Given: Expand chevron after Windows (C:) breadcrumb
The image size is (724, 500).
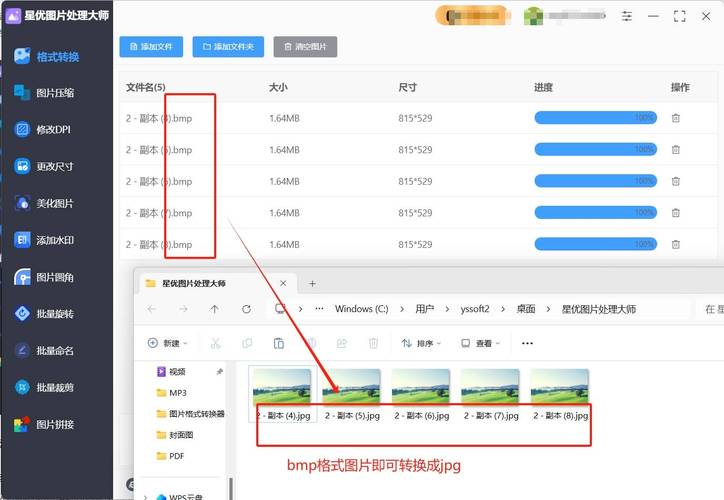Looking at the screenshot, I should pos(402,309).
